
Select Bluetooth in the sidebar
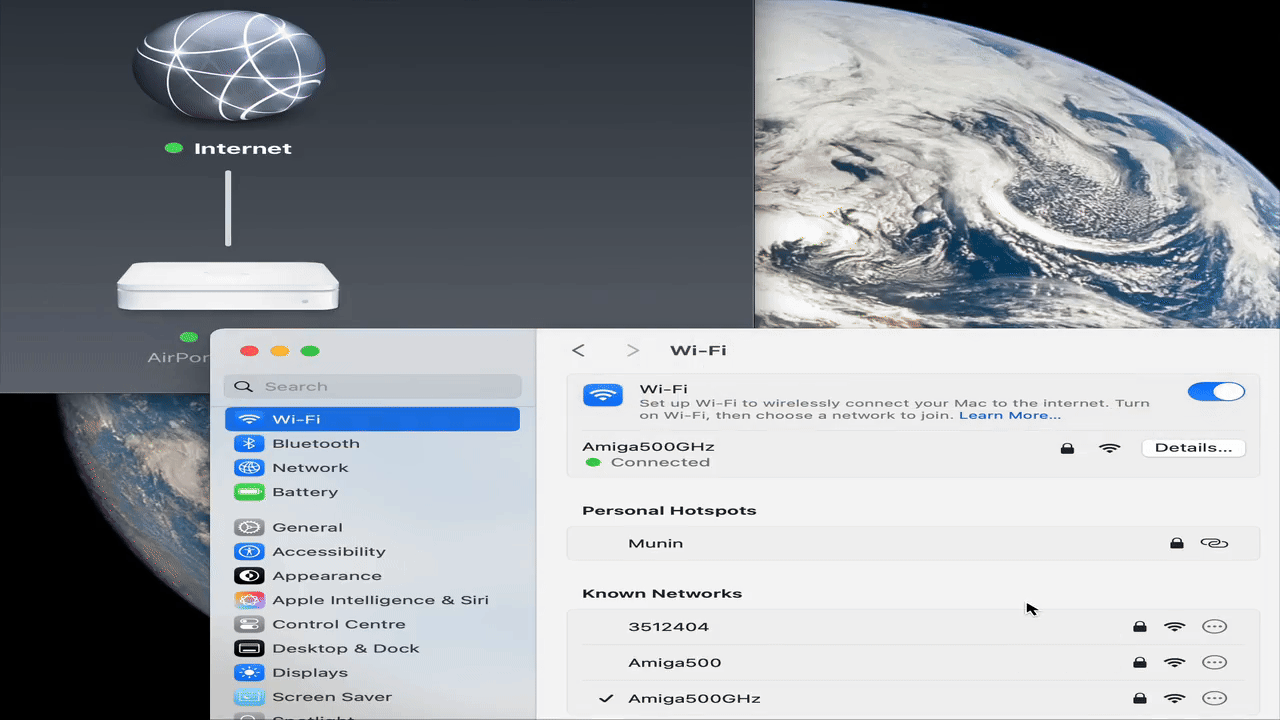tap(316, 443)
